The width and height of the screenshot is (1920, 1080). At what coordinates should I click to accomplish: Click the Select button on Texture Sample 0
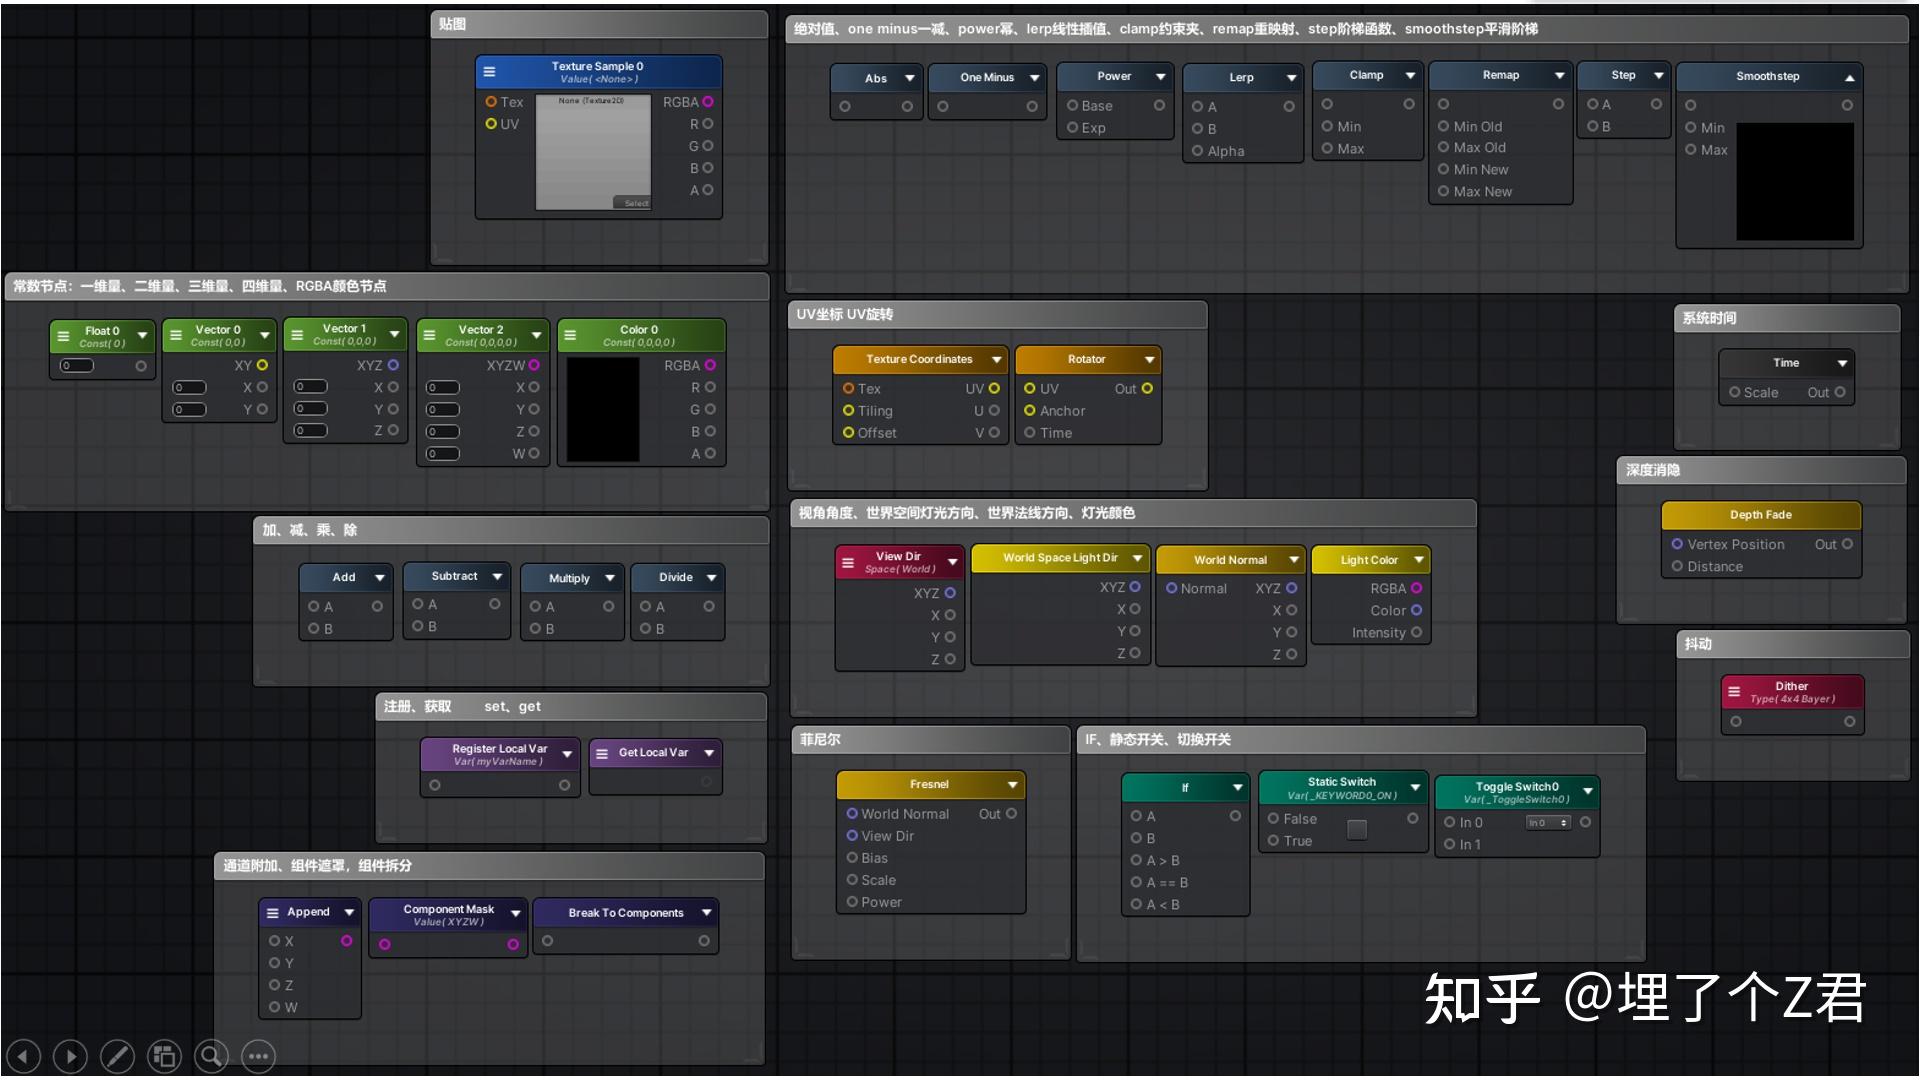click(x=636, y=202)
